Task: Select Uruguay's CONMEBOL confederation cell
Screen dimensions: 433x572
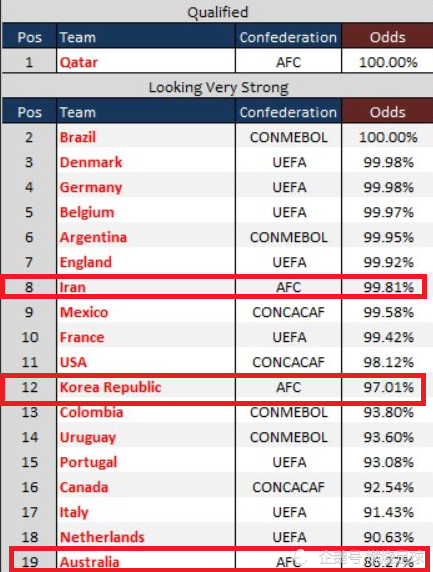Action: (x=288, y=437)
